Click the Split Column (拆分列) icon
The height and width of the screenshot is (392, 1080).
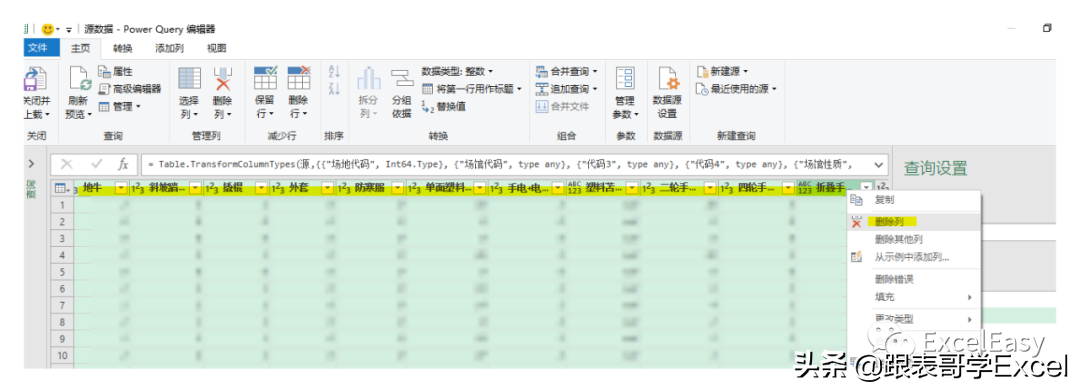pos(369,79)
